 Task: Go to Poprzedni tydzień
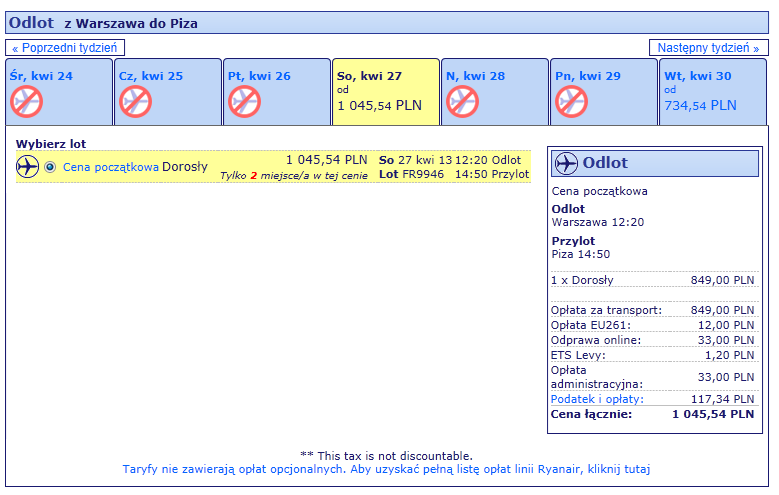coord(65,48)
